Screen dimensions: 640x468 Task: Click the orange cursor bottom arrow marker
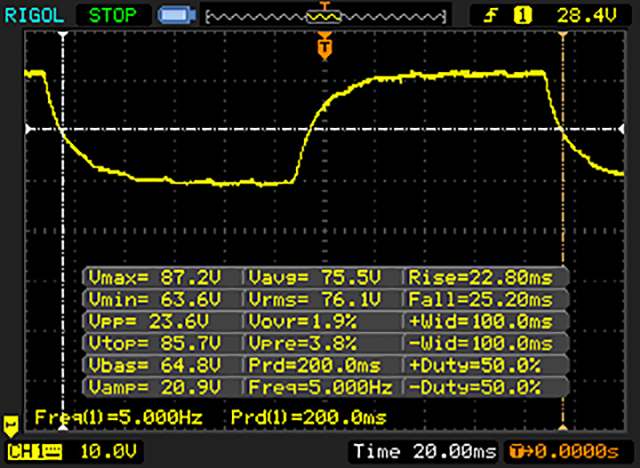coord(563,427)
